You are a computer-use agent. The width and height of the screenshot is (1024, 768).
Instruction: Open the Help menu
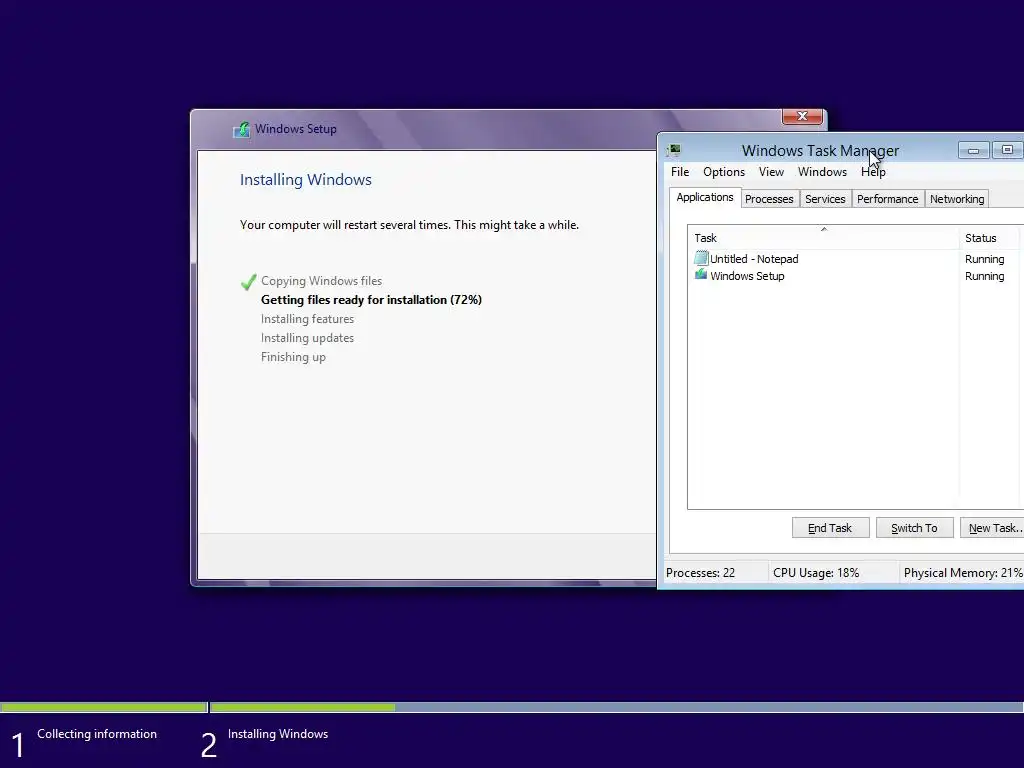873,172
